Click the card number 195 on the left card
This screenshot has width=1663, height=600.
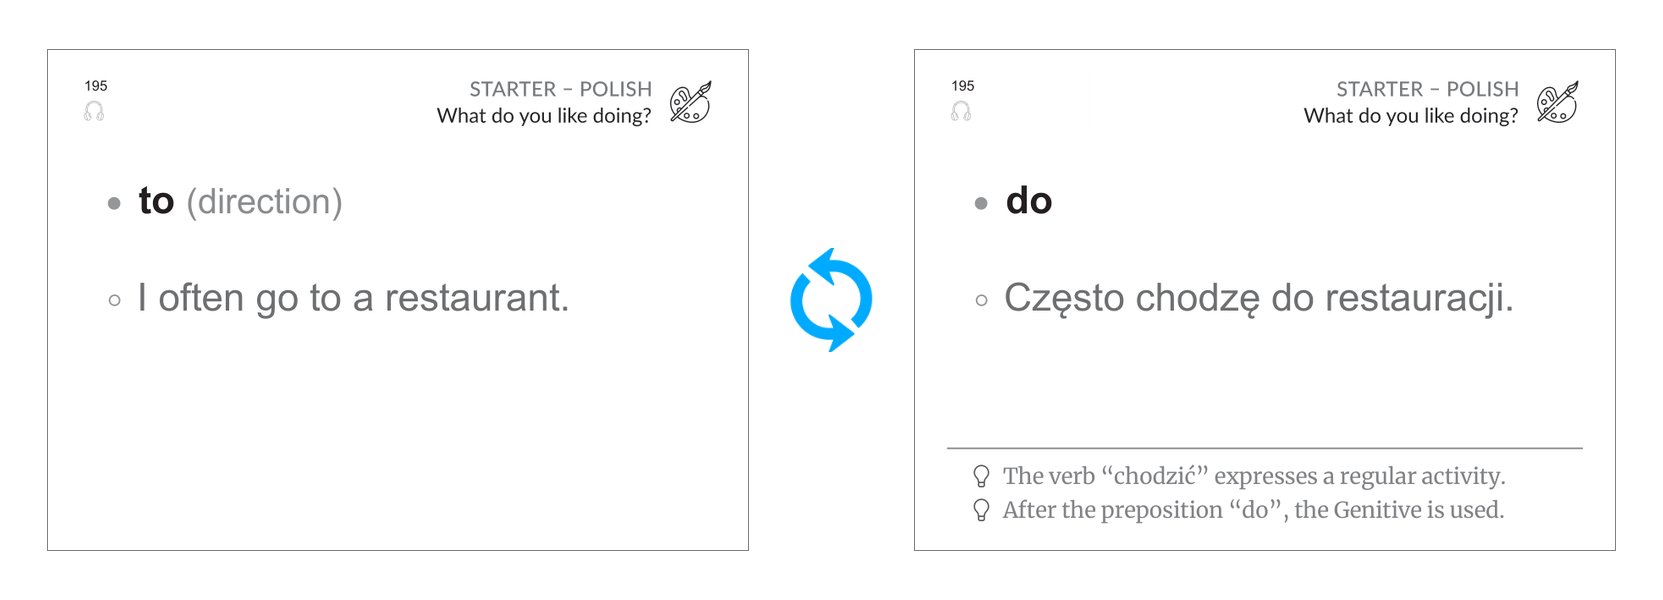coord(96,86)
